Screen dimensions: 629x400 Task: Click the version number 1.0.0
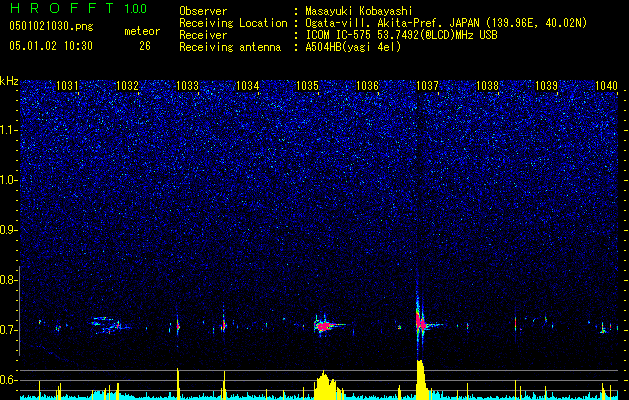[135, 9]
